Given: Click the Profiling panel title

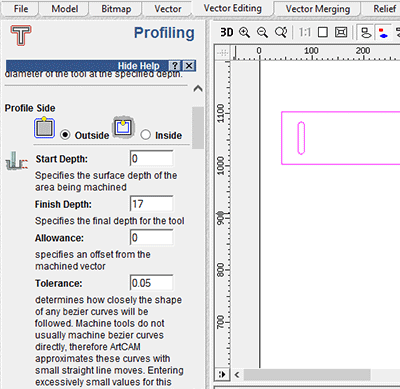Looking at the screenshot, I should click(x=164, y=33).
